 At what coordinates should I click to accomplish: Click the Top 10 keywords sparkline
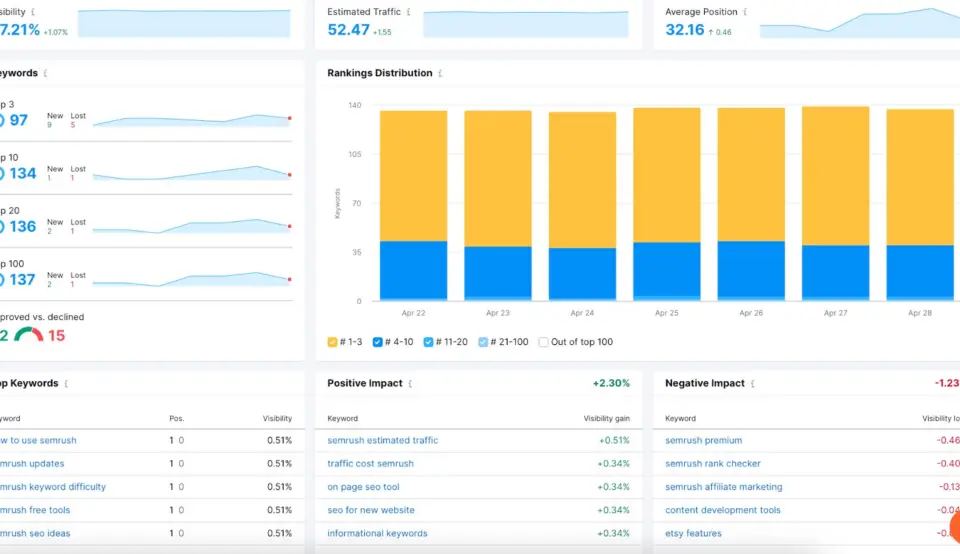tap(192, 173)
